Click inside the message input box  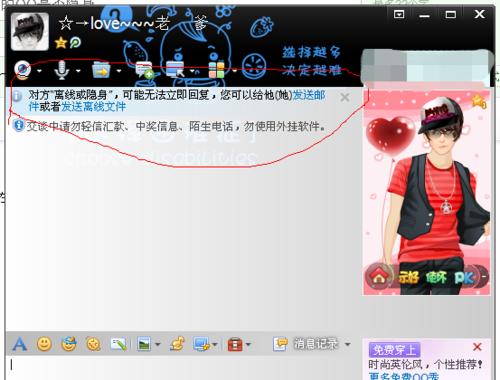(183, 367)
